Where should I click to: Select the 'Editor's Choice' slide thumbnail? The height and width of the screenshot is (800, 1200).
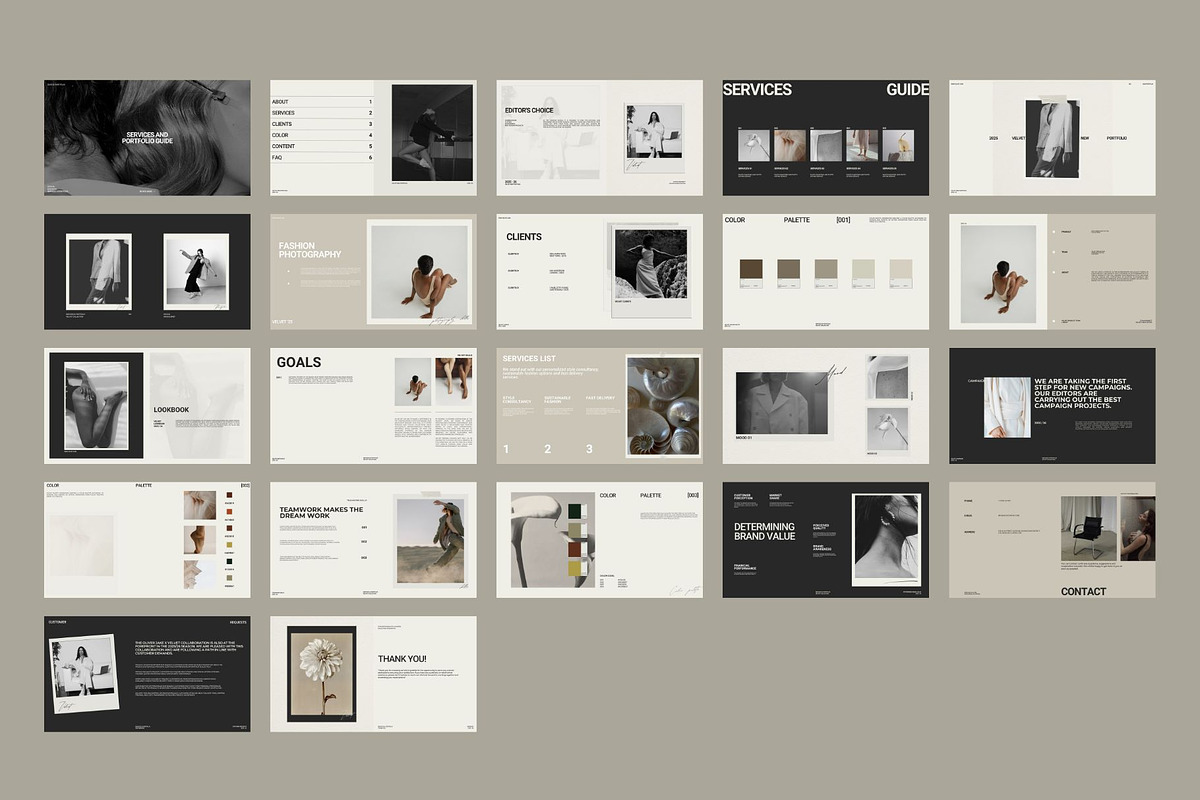pos(600,138)
